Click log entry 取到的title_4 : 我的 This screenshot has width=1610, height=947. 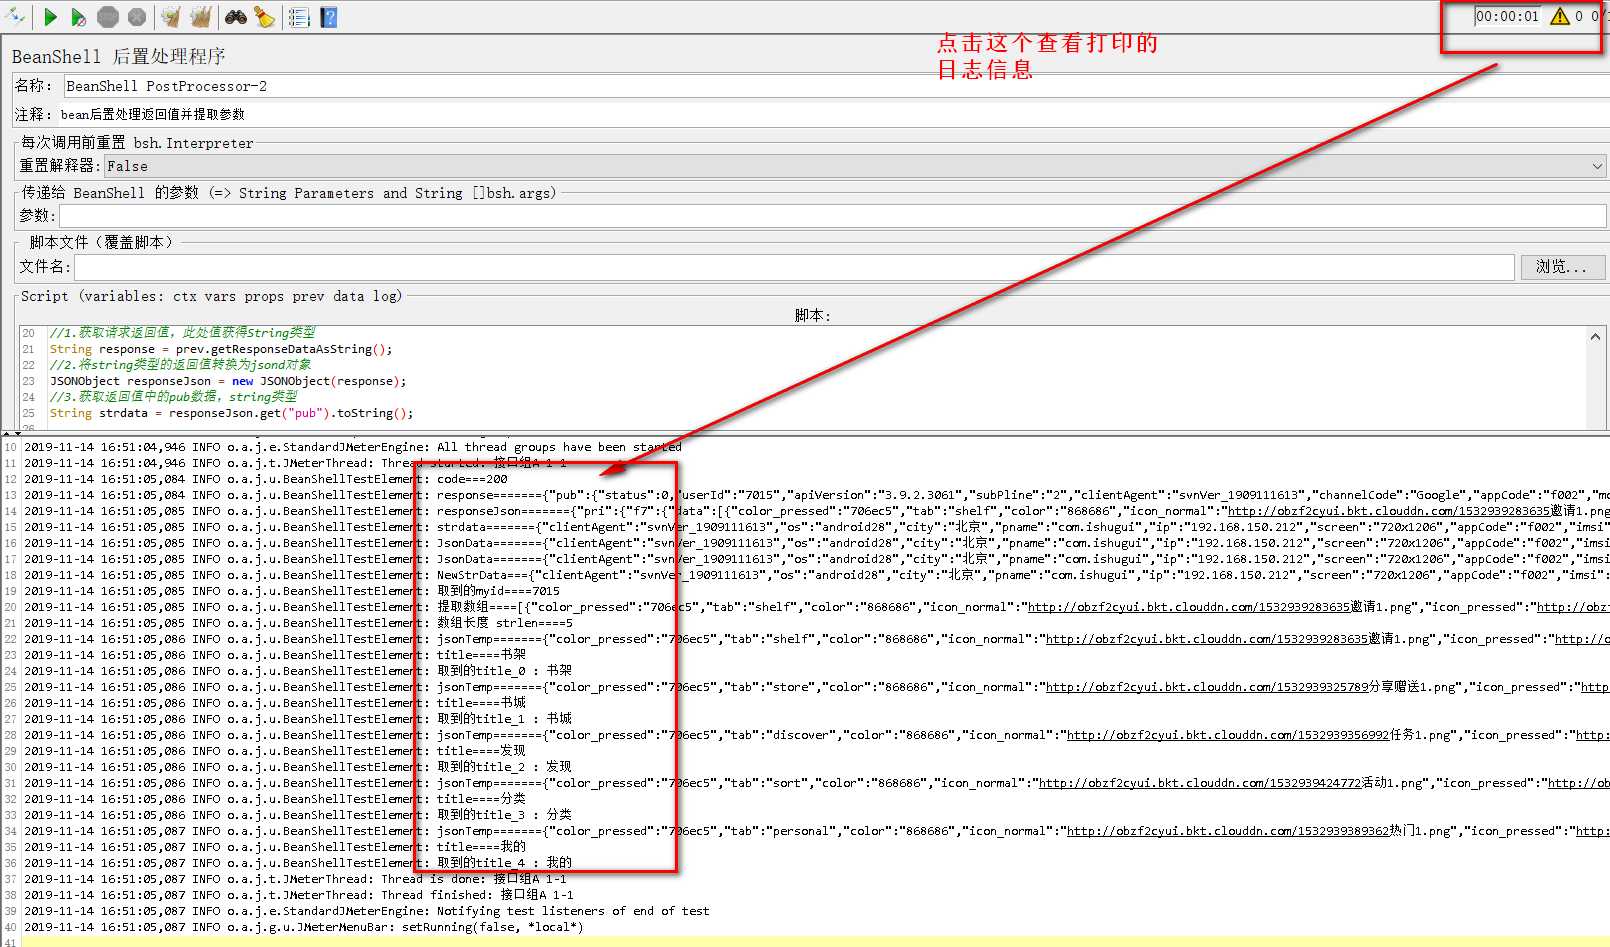point(504,863)
